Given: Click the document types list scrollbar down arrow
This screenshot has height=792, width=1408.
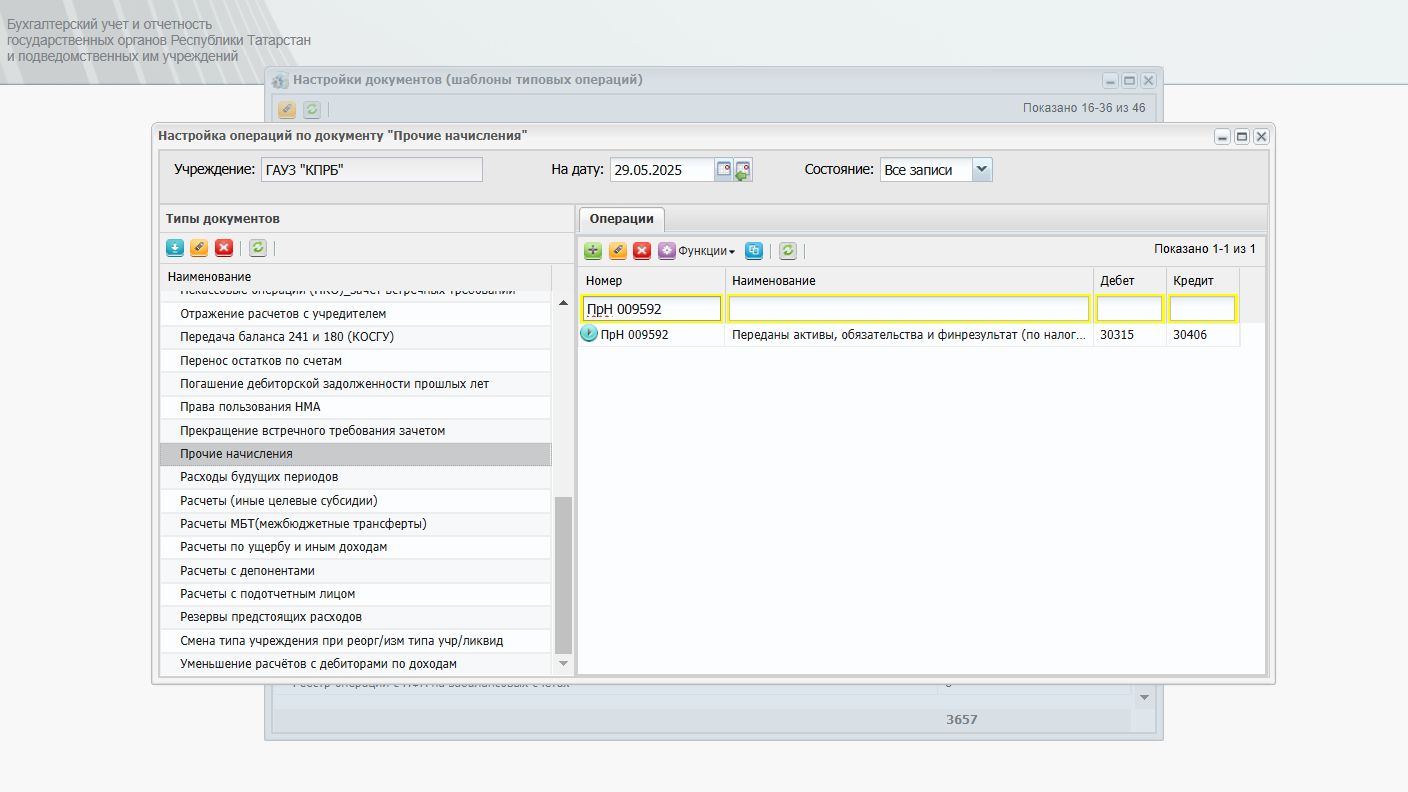Looking at the screenshot, I should click(562, 663).
